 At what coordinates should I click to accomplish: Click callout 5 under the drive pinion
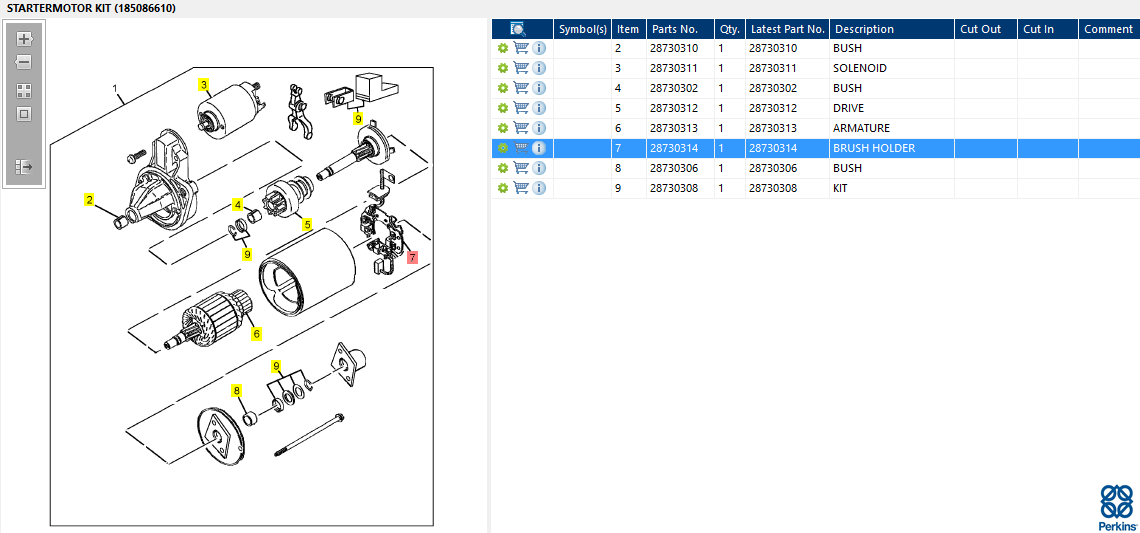click(308, 225)
